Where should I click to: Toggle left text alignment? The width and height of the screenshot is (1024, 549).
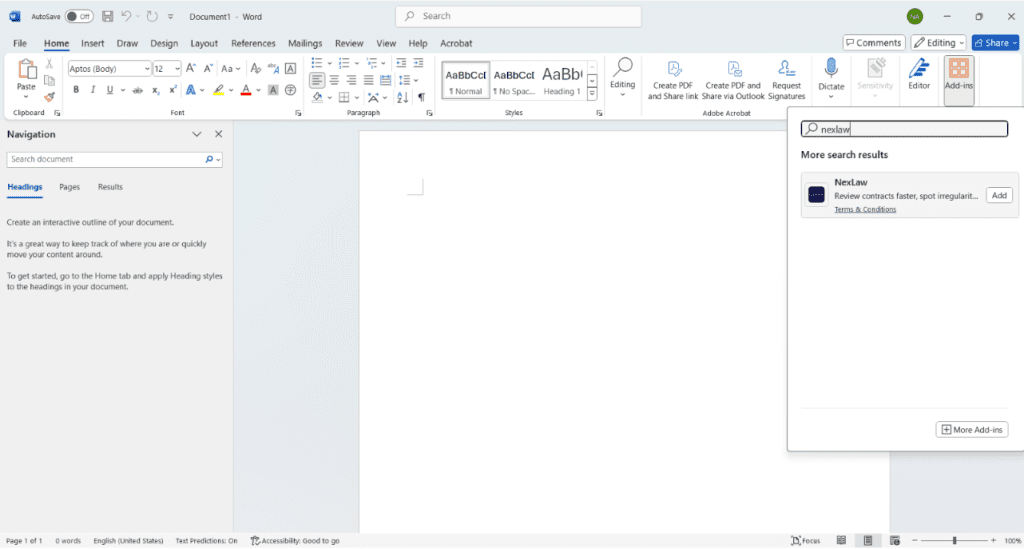coord(317,80)
